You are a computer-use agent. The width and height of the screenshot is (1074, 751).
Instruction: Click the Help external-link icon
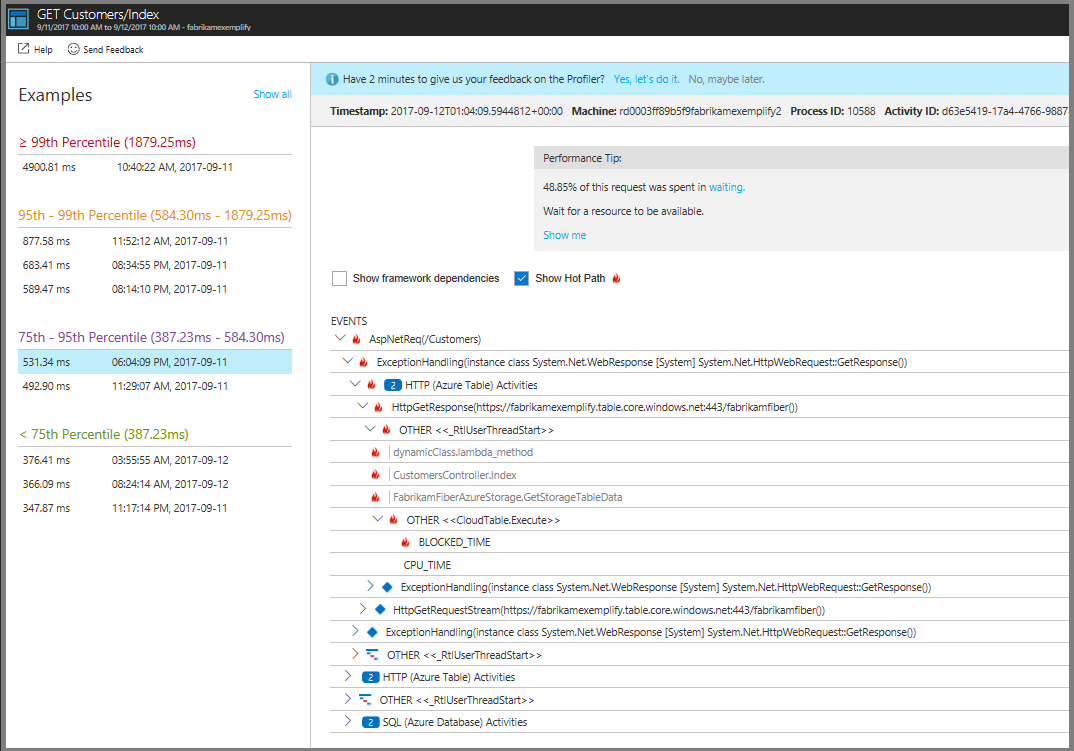(23, 49)
